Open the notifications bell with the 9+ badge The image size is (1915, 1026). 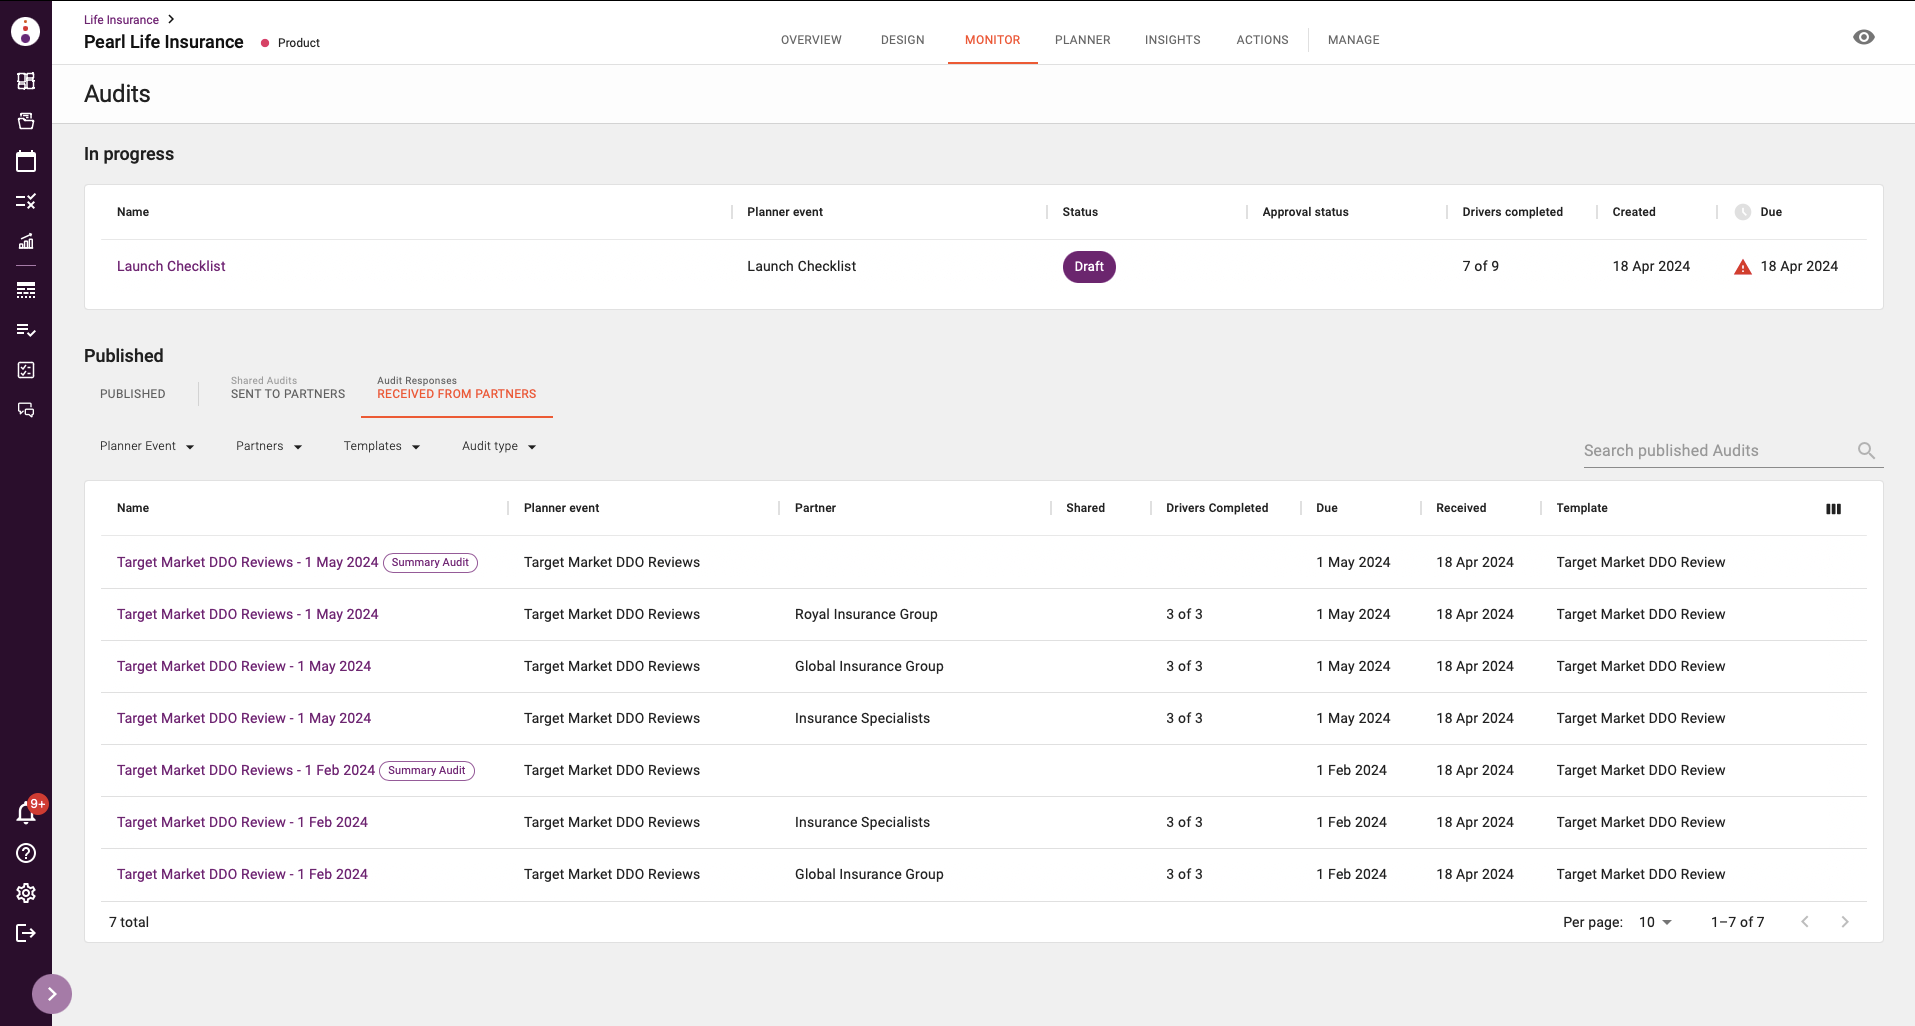coord(27,812)
